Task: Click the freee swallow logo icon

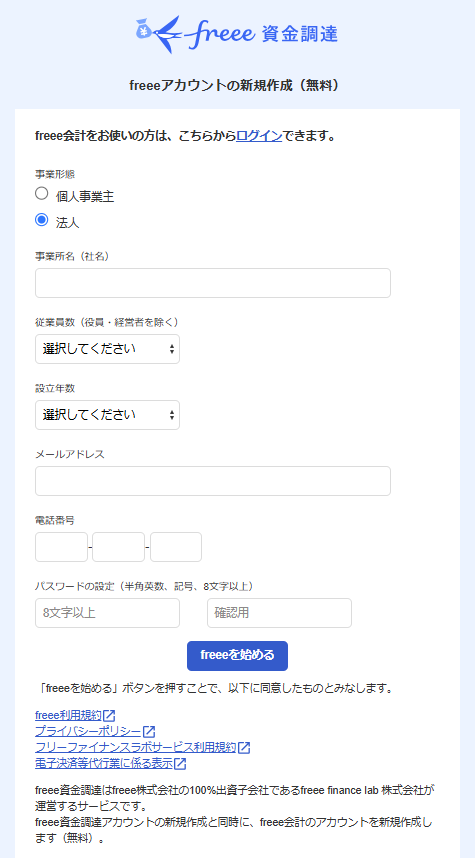Action: coord(167,34)
